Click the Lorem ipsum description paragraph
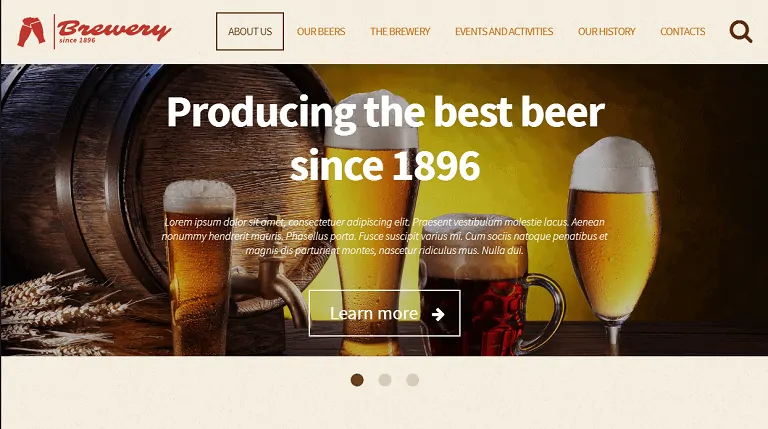 (x=384, y=236)
